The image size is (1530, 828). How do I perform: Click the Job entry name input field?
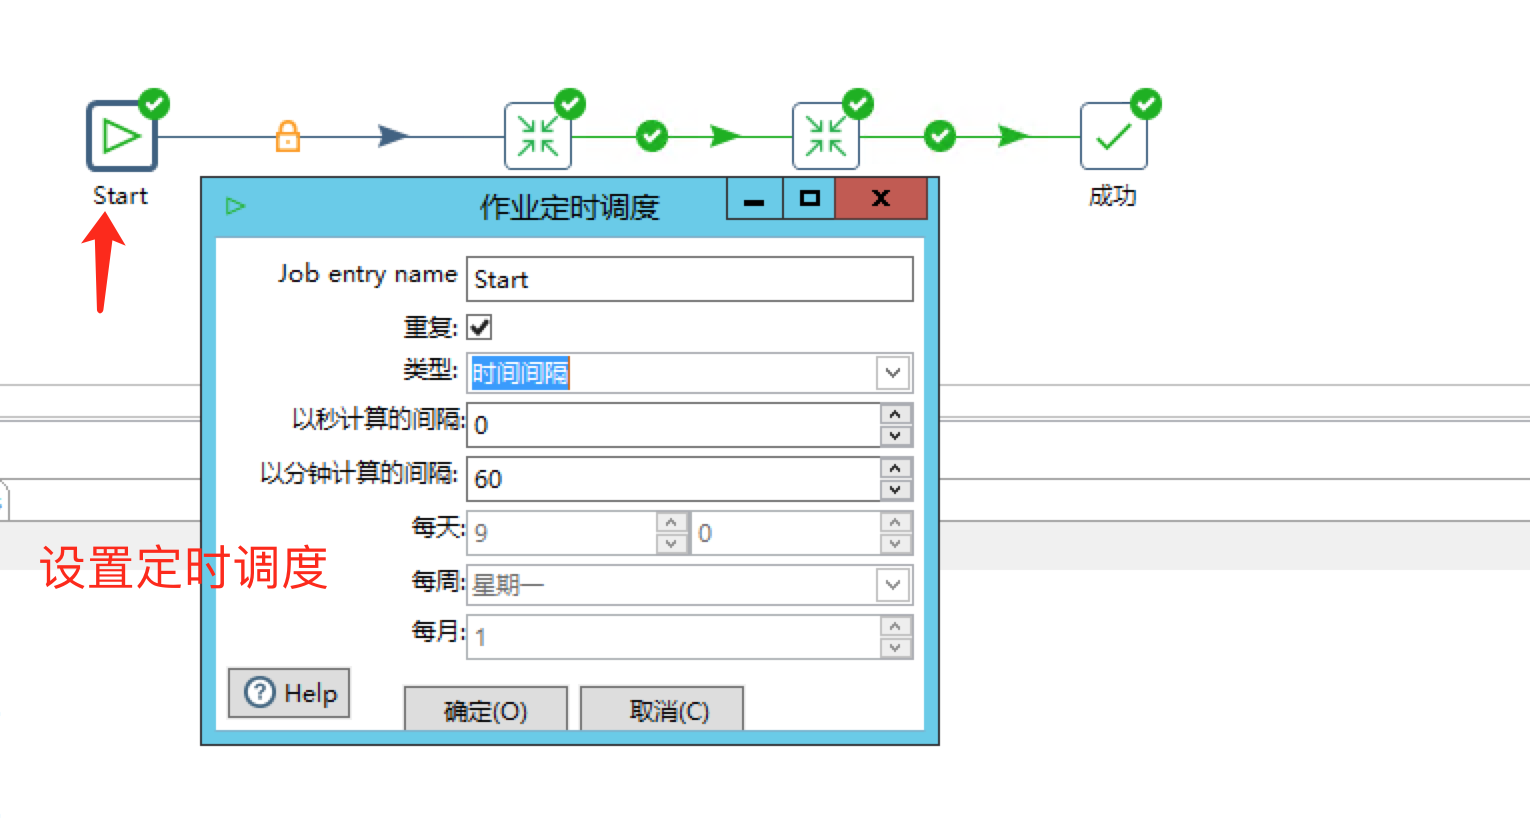(x=688, y=280)
